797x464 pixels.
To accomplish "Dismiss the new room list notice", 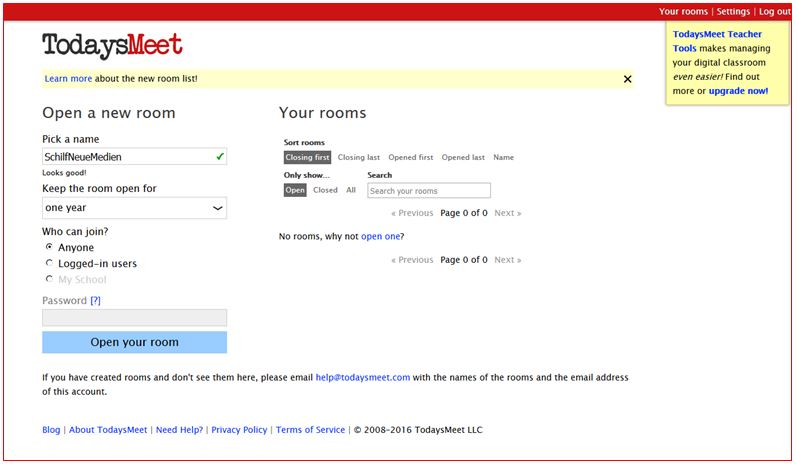I will 627,79.
